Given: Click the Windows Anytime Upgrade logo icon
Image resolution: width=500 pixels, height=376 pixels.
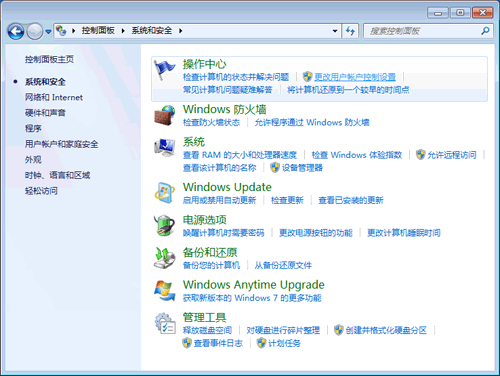Looking at the screenshot, I should 164,291.
